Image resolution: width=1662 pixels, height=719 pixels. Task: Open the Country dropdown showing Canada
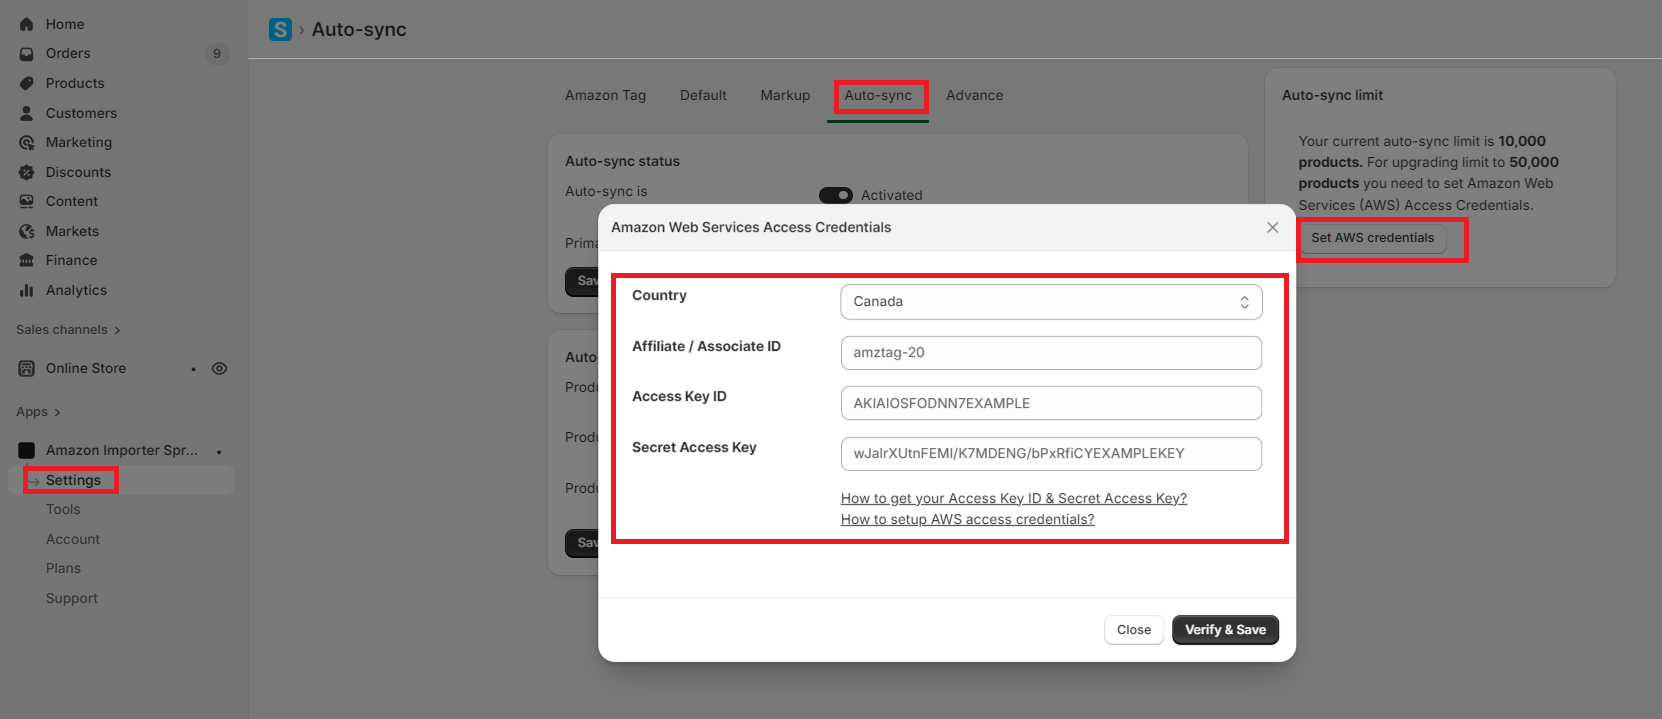click(1051, 302)
